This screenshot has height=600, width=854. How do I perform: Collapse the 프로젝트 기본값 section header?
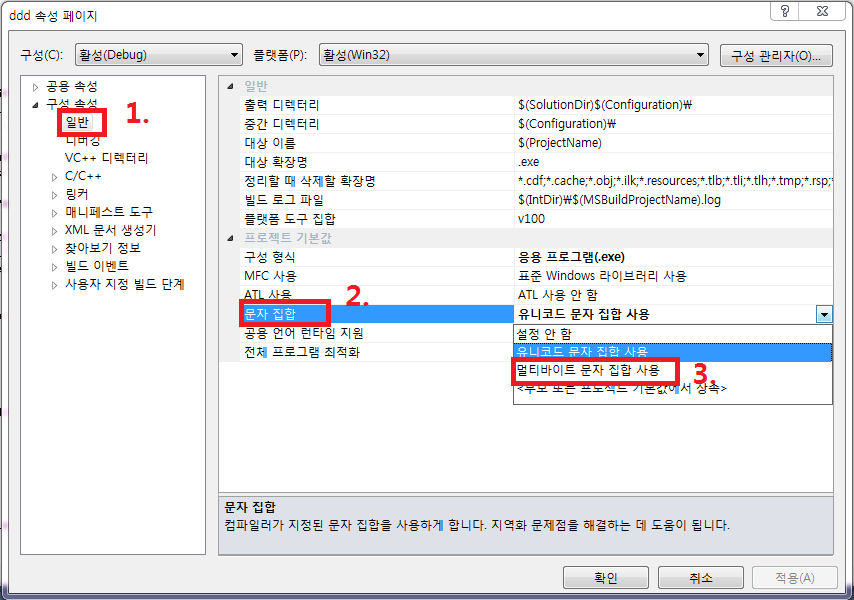click(232, 237)
